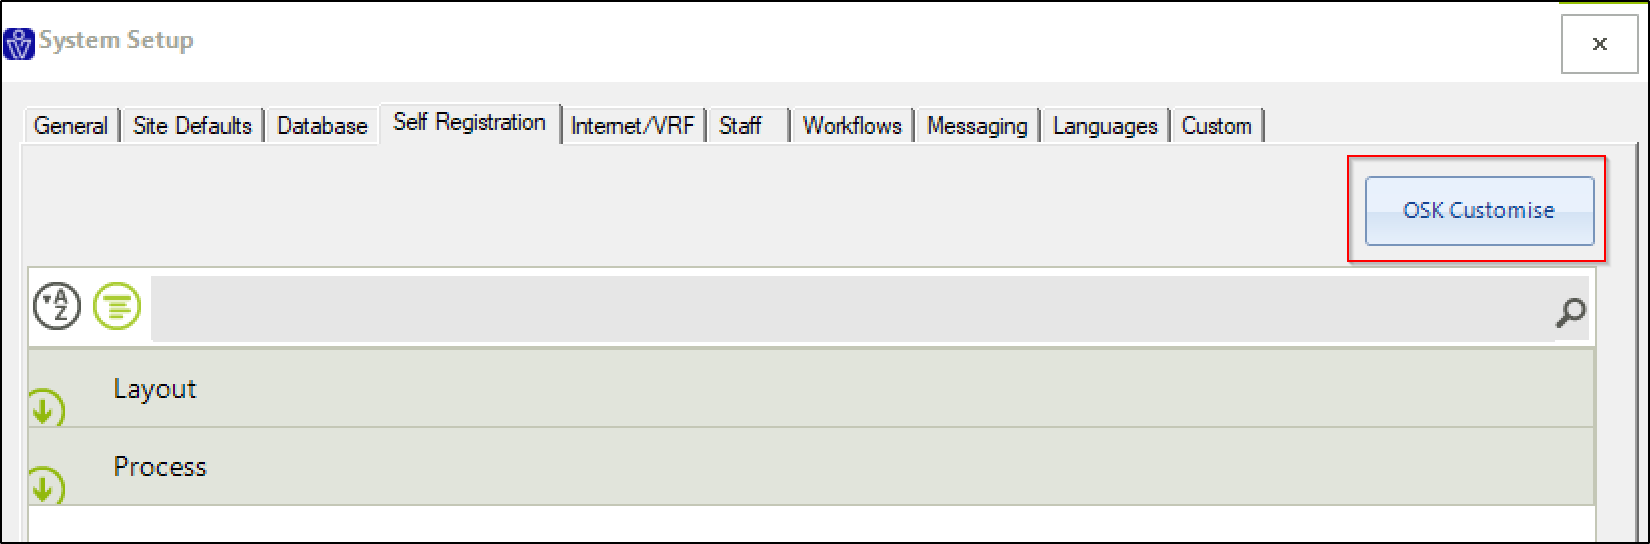Open the Messaging tab
The height and width of the screenshot is (544, 1650).
tap(977, 126)
